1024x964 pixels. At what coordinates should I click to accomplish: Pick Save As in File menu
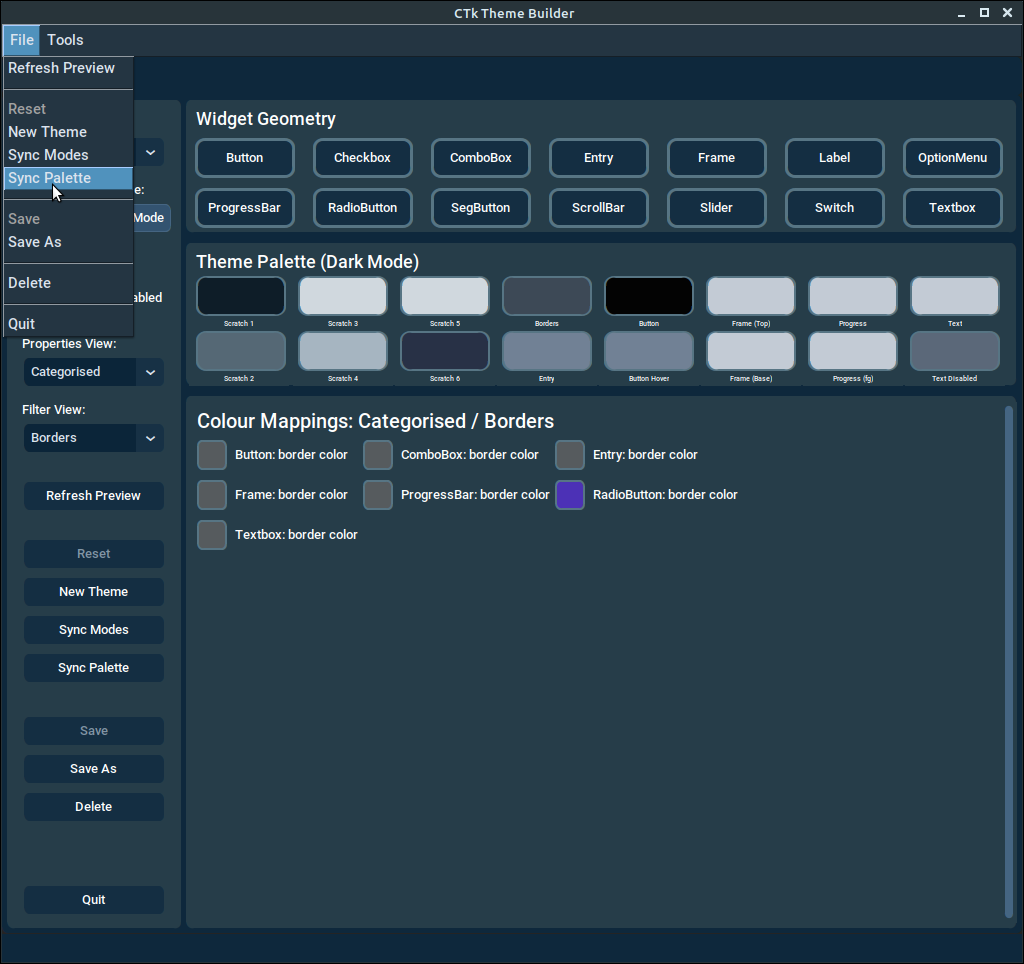[x=69, y=242]
